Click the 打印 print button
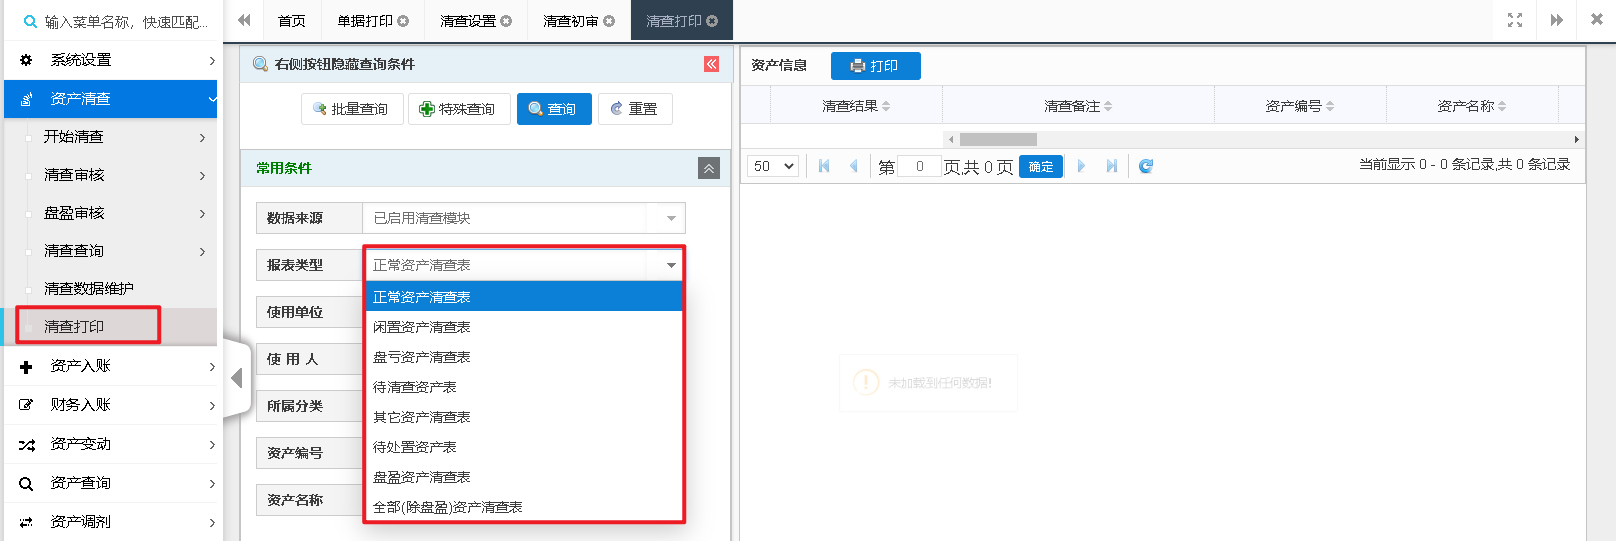Screen dimensions: 1616x541 pos(875,66)
